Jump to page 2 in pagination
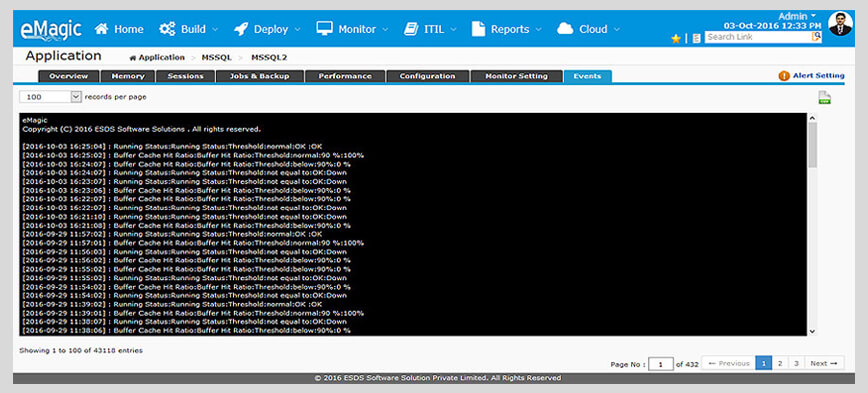 [779, 363]
